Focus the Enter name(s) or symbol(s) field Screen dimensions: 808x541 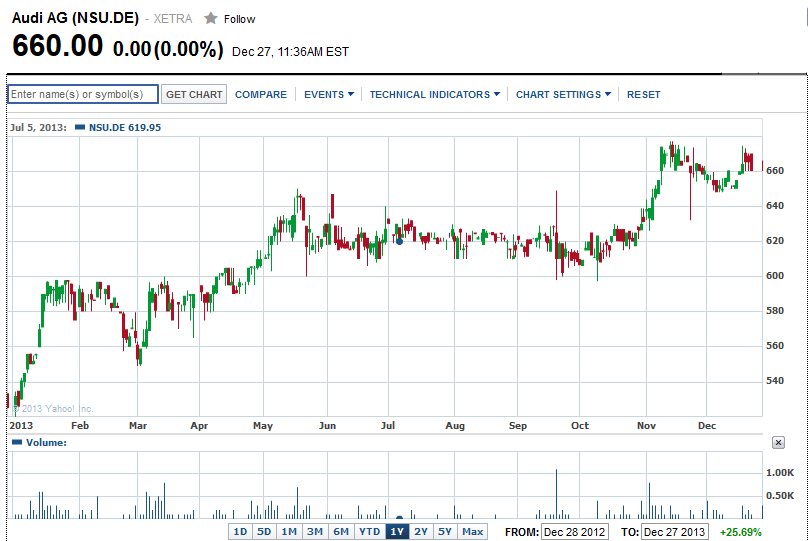83,94
